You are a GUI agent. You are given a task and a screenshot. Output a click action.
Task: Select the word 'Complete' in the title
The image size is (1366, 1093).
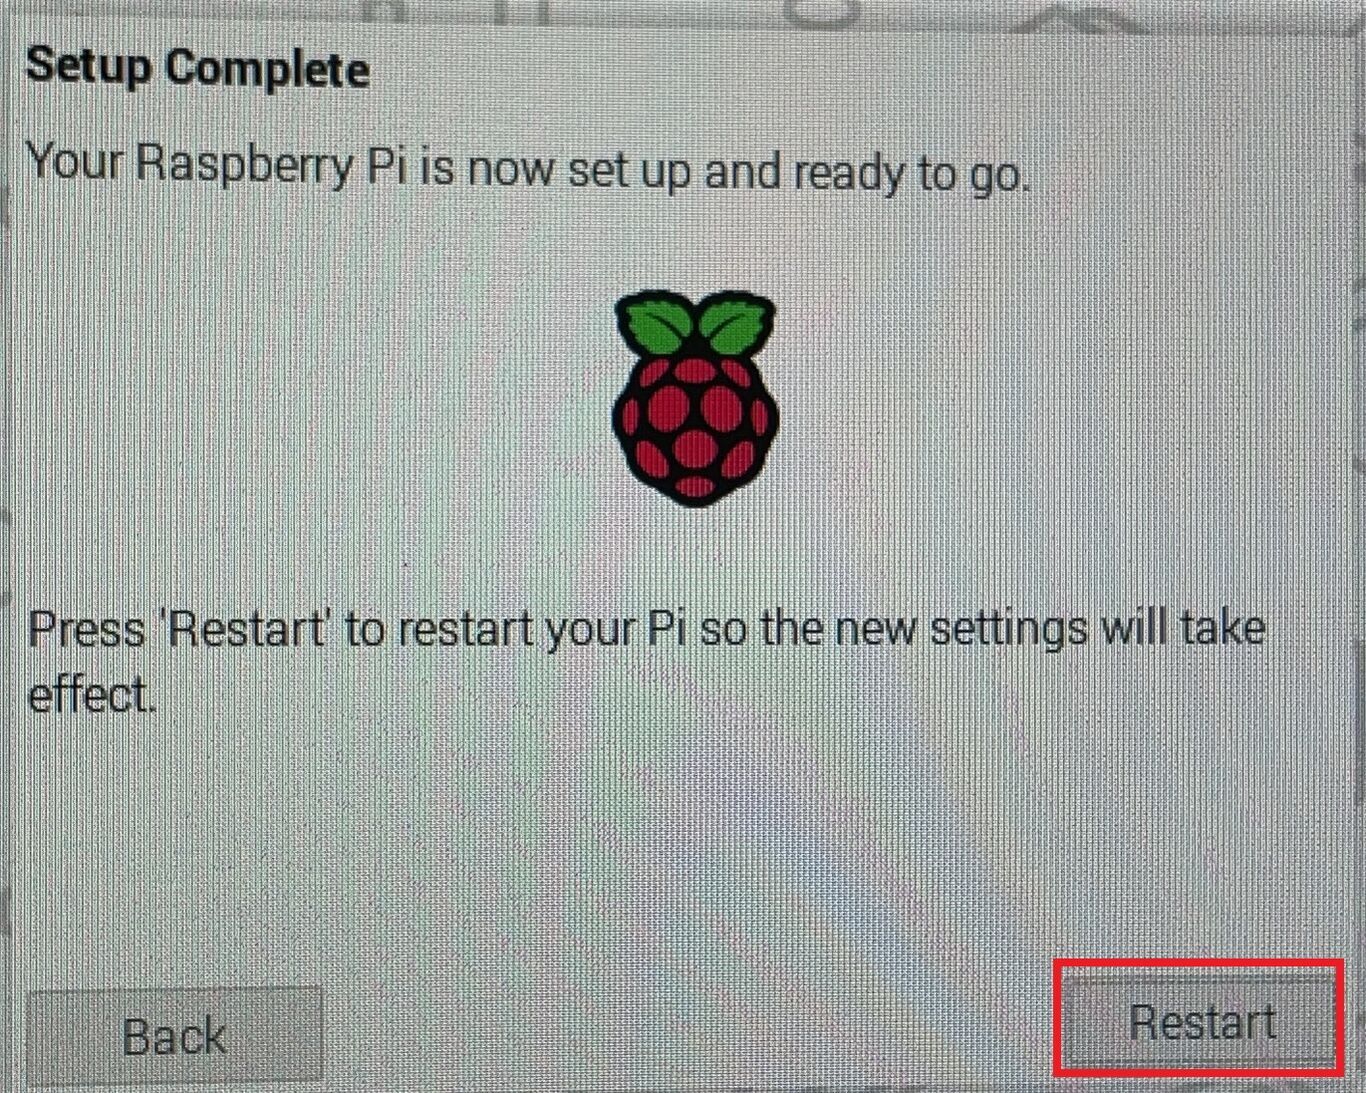tap(268, 69)
